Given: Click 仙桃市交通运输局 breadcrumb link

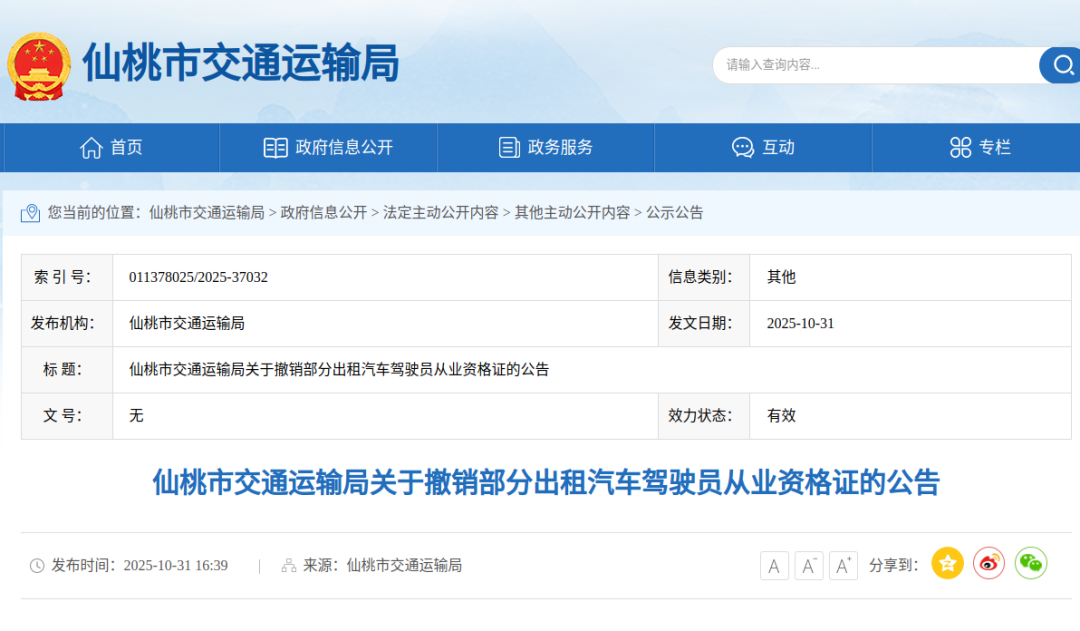Looking at the screenshot, I should pos(206,213).
